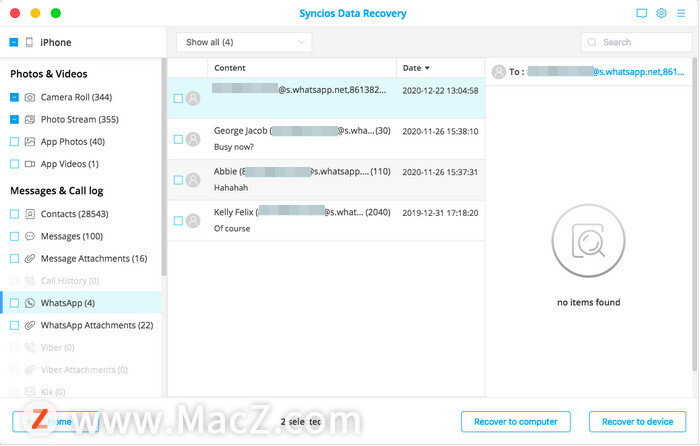This screenshot has width=700, height=446.
Task: Click the Camera Roll camera icon
Action: (x=30, y=97)
